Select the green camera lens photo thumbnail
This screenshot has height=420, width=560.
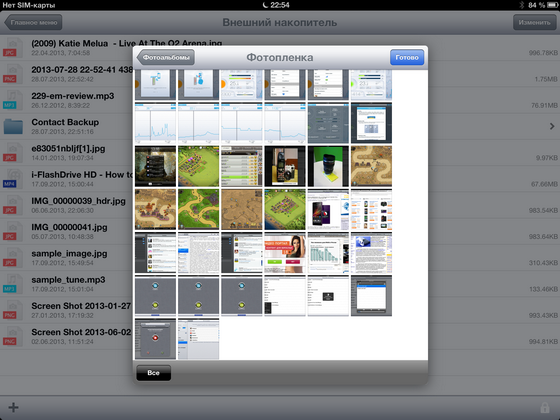(328, 166)
